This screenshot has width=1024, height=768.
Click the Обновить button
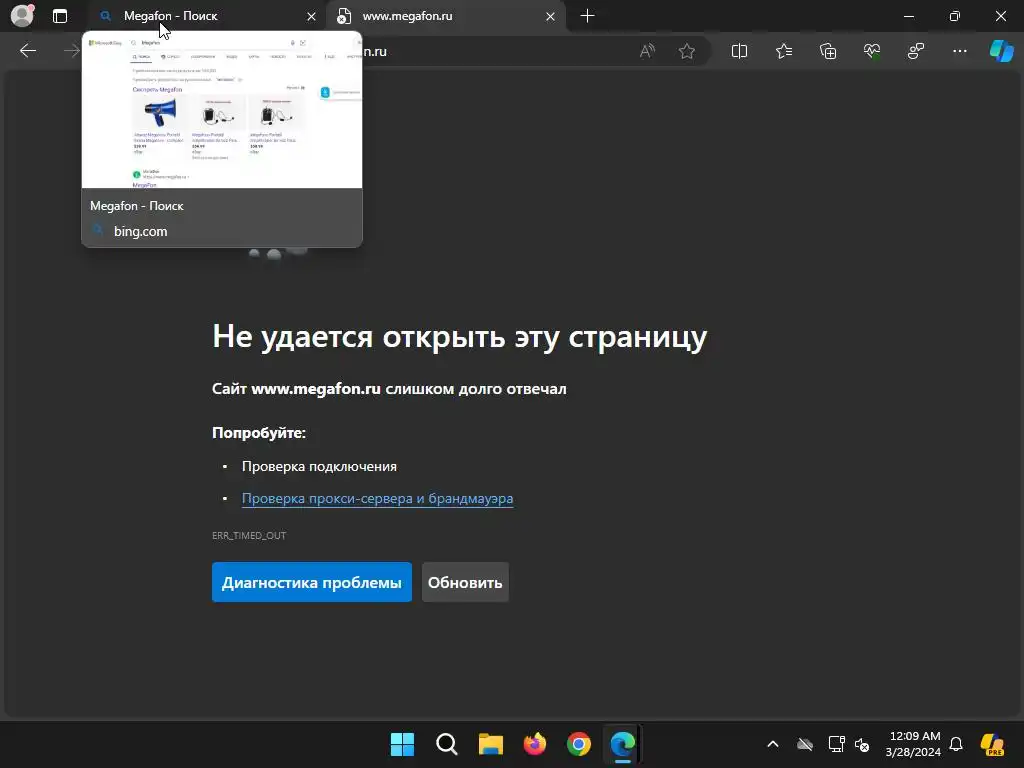tap(465, 582)
